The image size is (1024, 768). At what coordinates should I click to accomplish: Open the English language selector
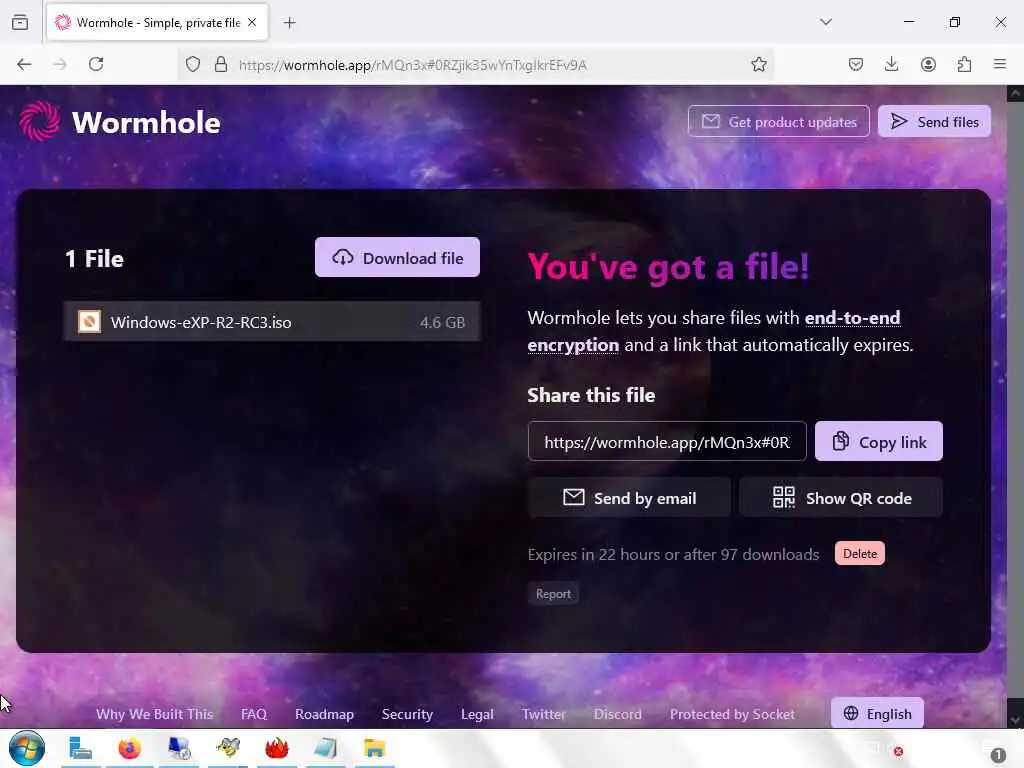(877, 713)
